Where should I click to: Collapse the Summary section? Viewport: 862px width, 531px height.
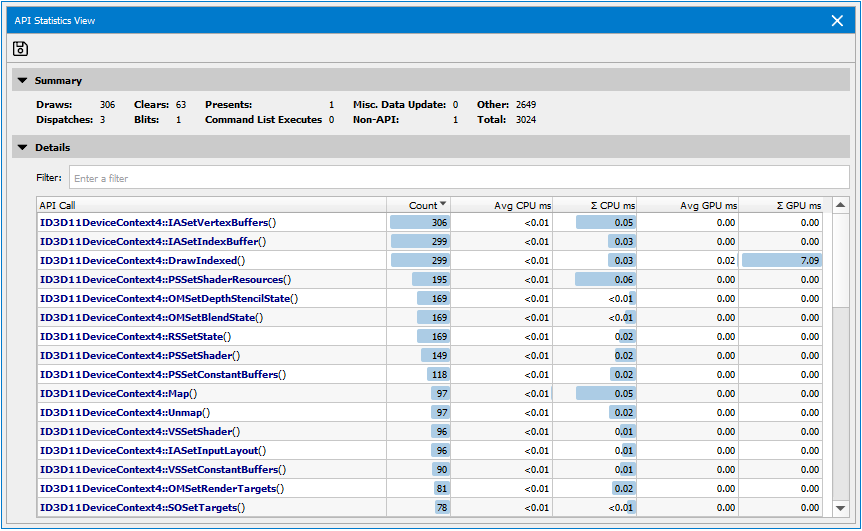(x=22, y=81)
